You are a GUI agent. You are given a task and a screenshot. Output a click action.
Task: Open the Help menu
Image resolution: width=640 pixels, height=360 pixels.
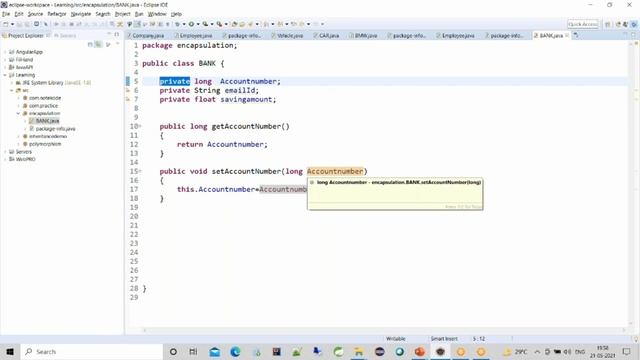176,14
